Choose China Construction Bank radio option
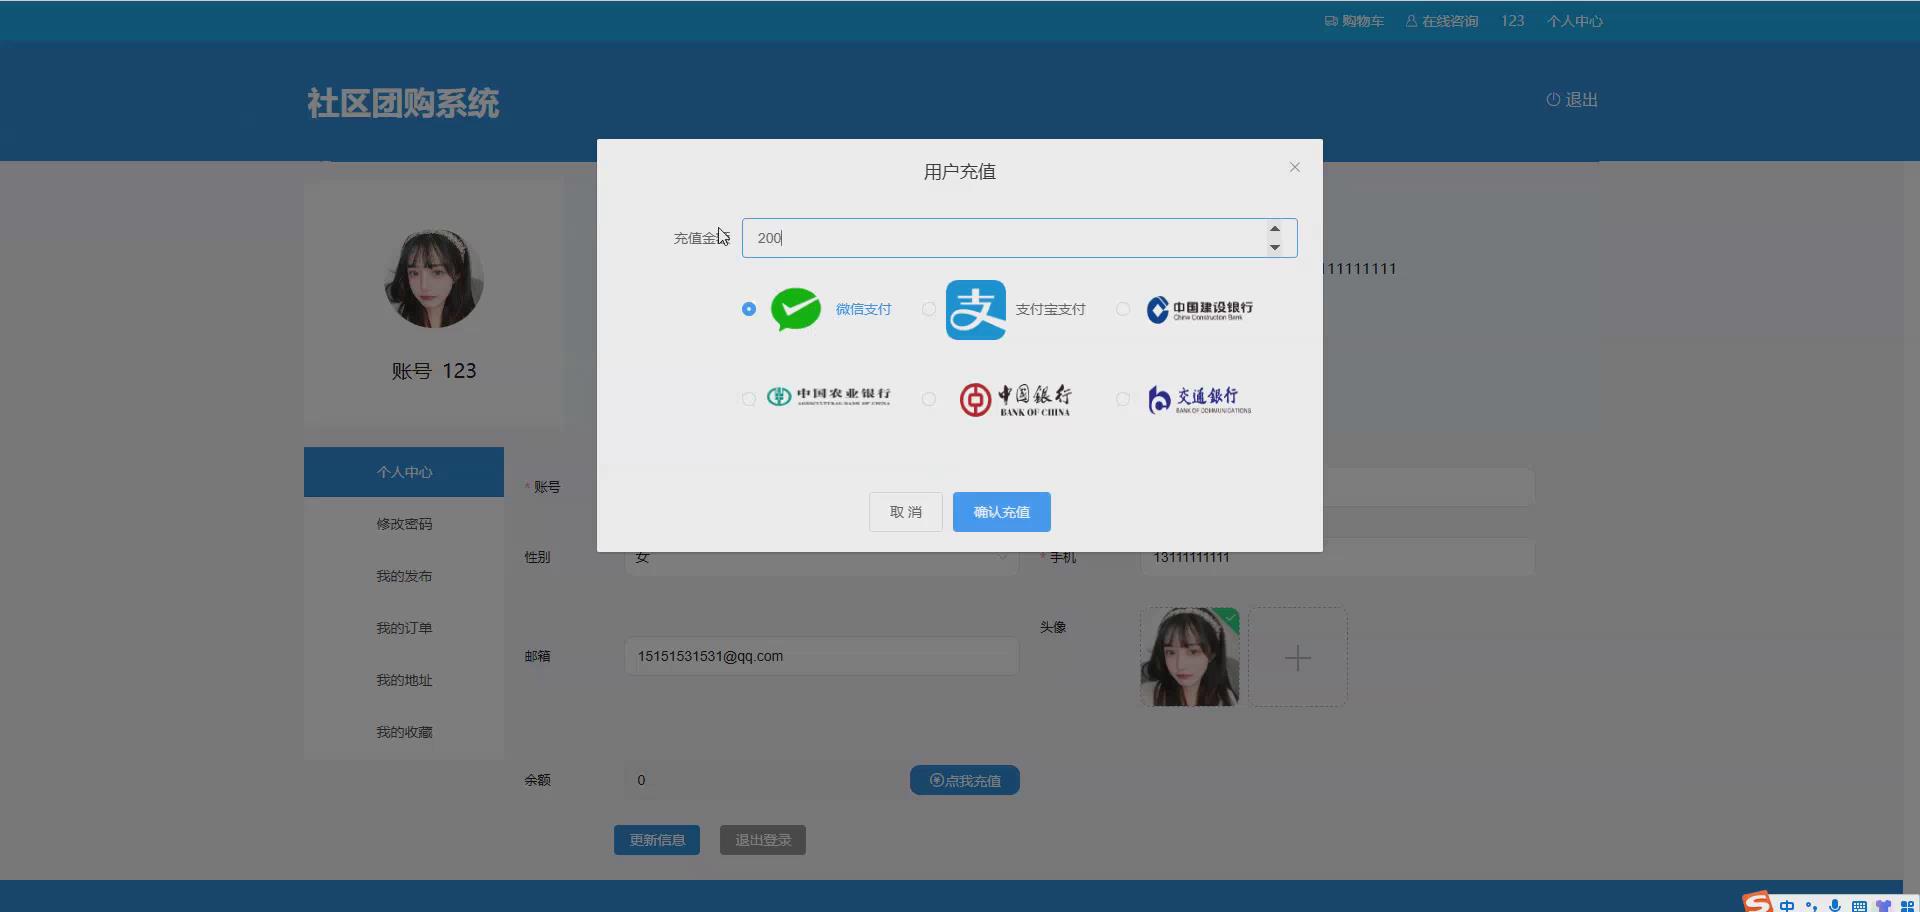This screenshot has width=1920, height=912. coord(1123,309)
